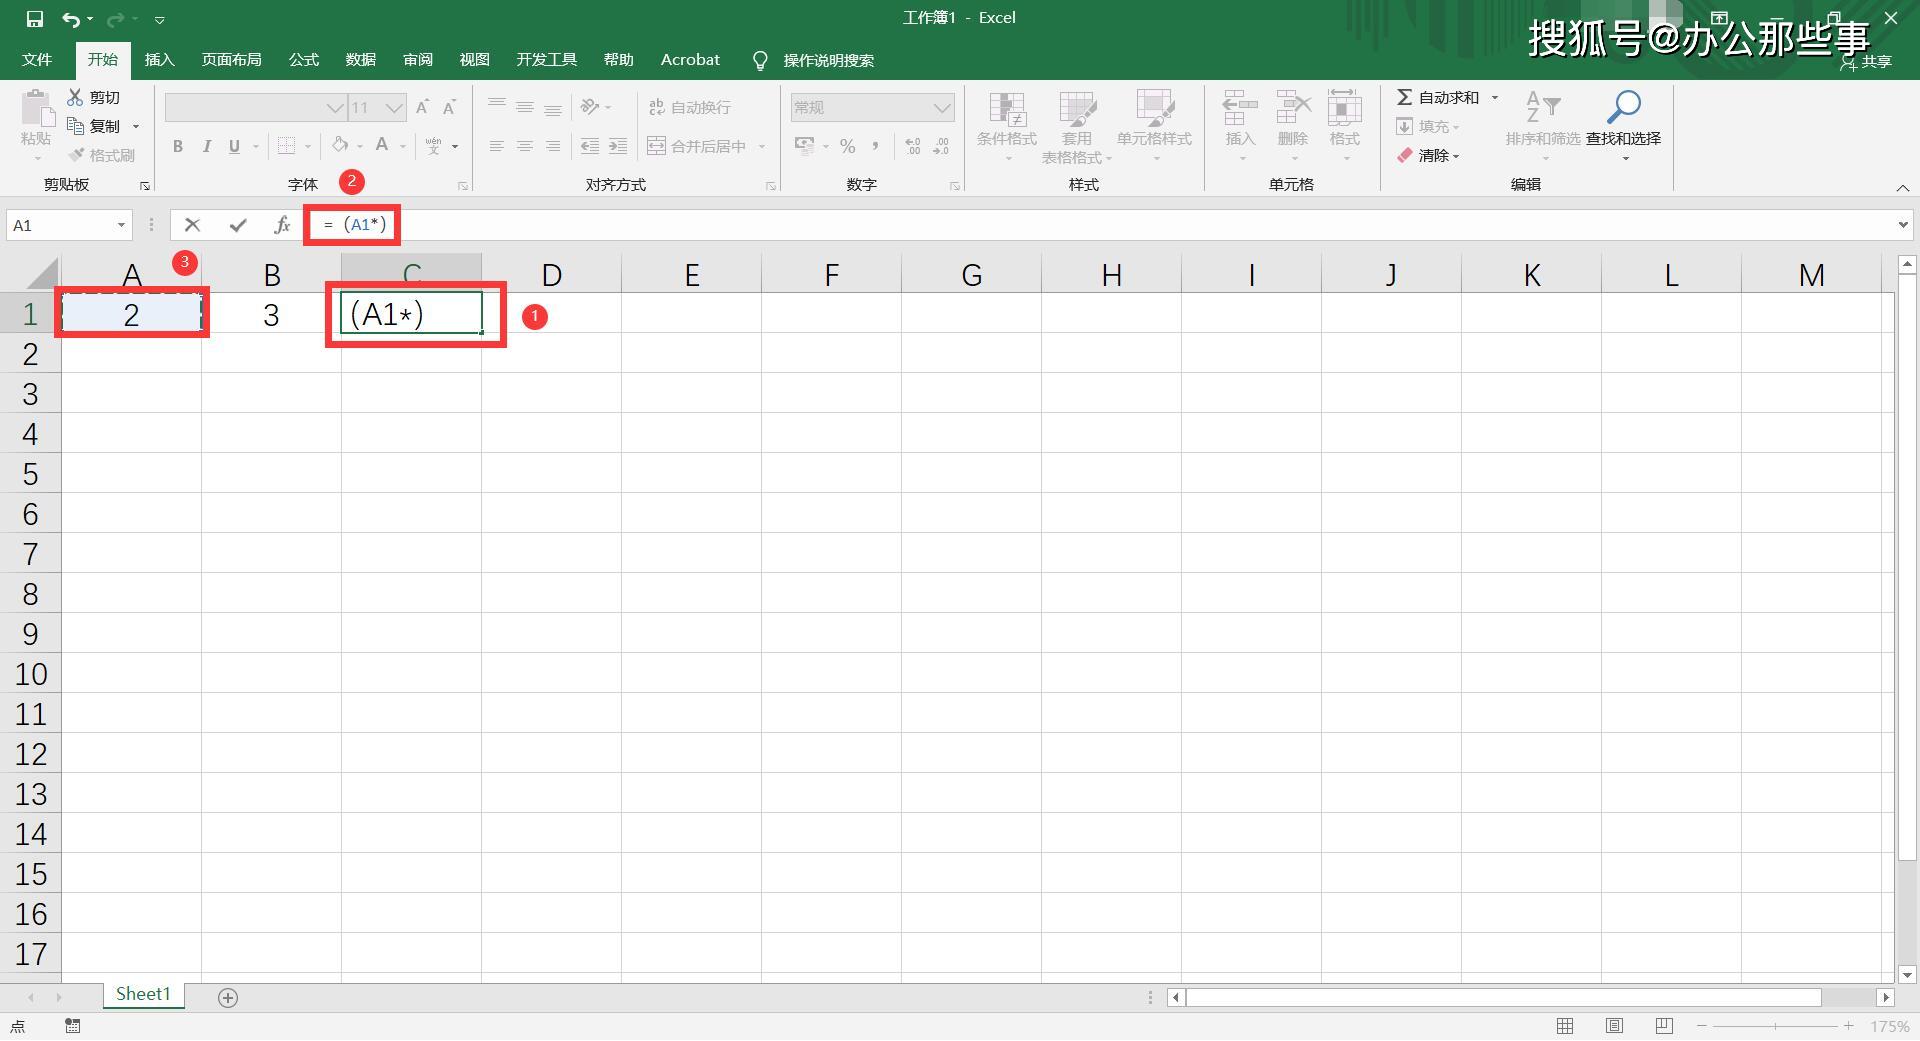Expand the Name Box dropdown arrow
This screenshot has height=1041, width=1920.
point(121,225)
